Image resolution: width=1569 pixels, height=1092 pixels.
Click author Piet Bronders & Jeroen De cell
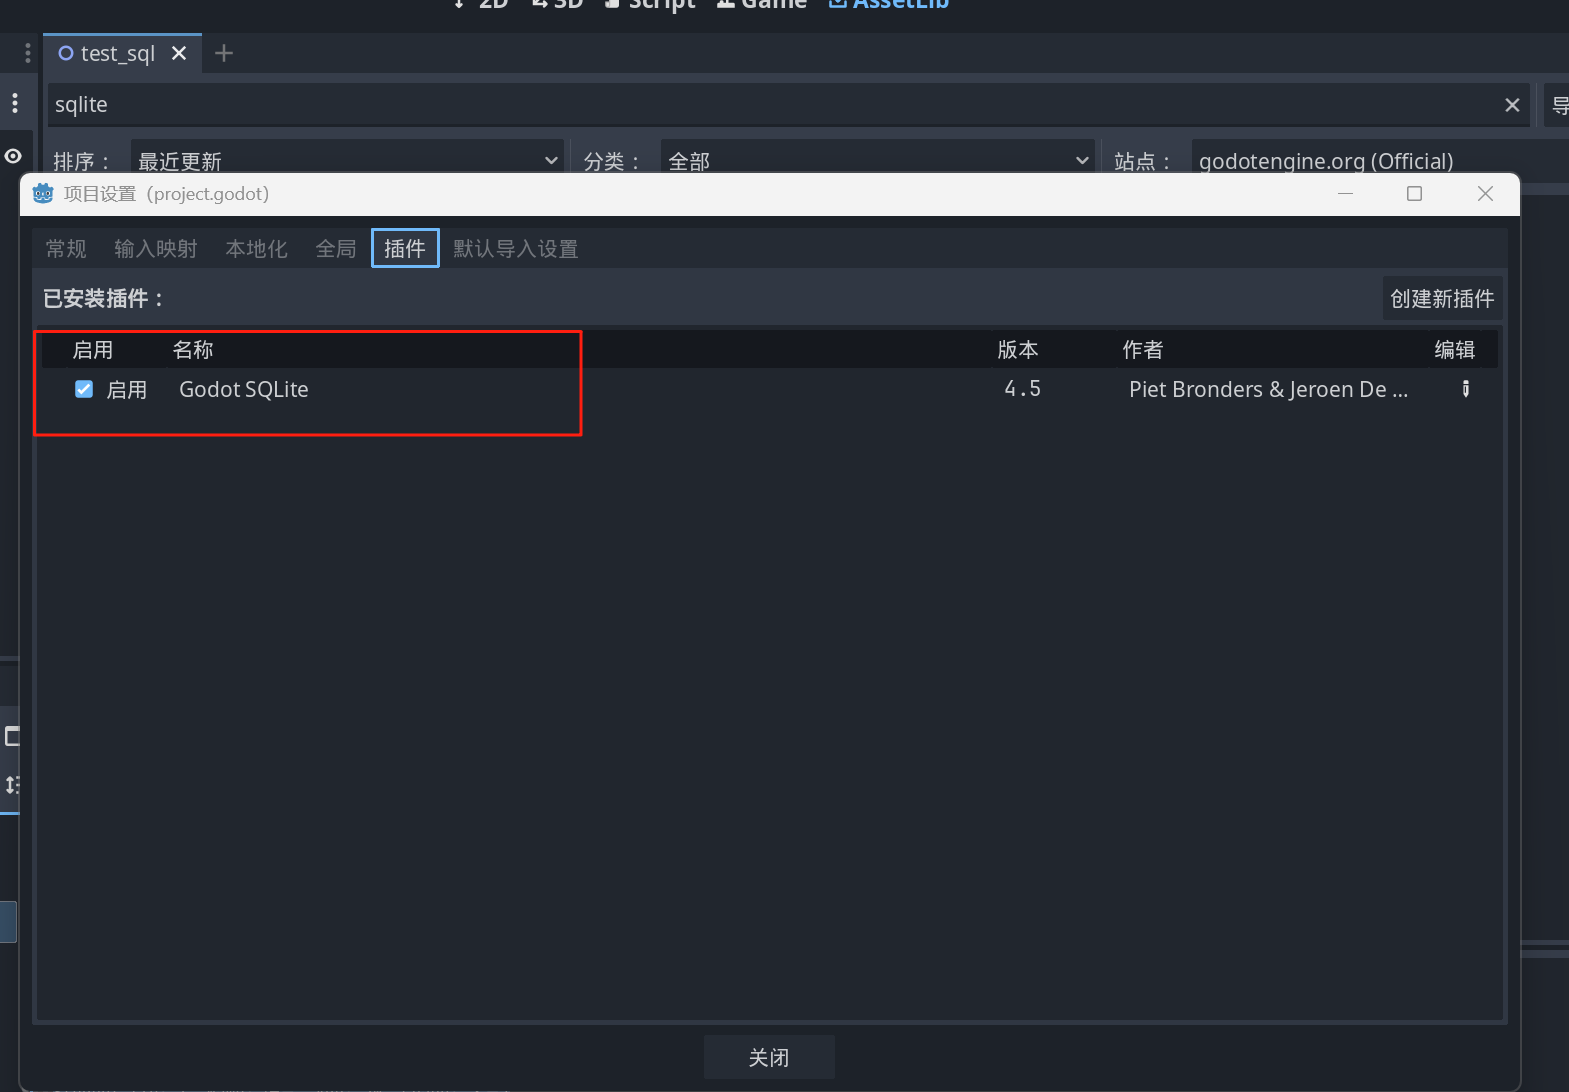click(x=1268, y=389)
